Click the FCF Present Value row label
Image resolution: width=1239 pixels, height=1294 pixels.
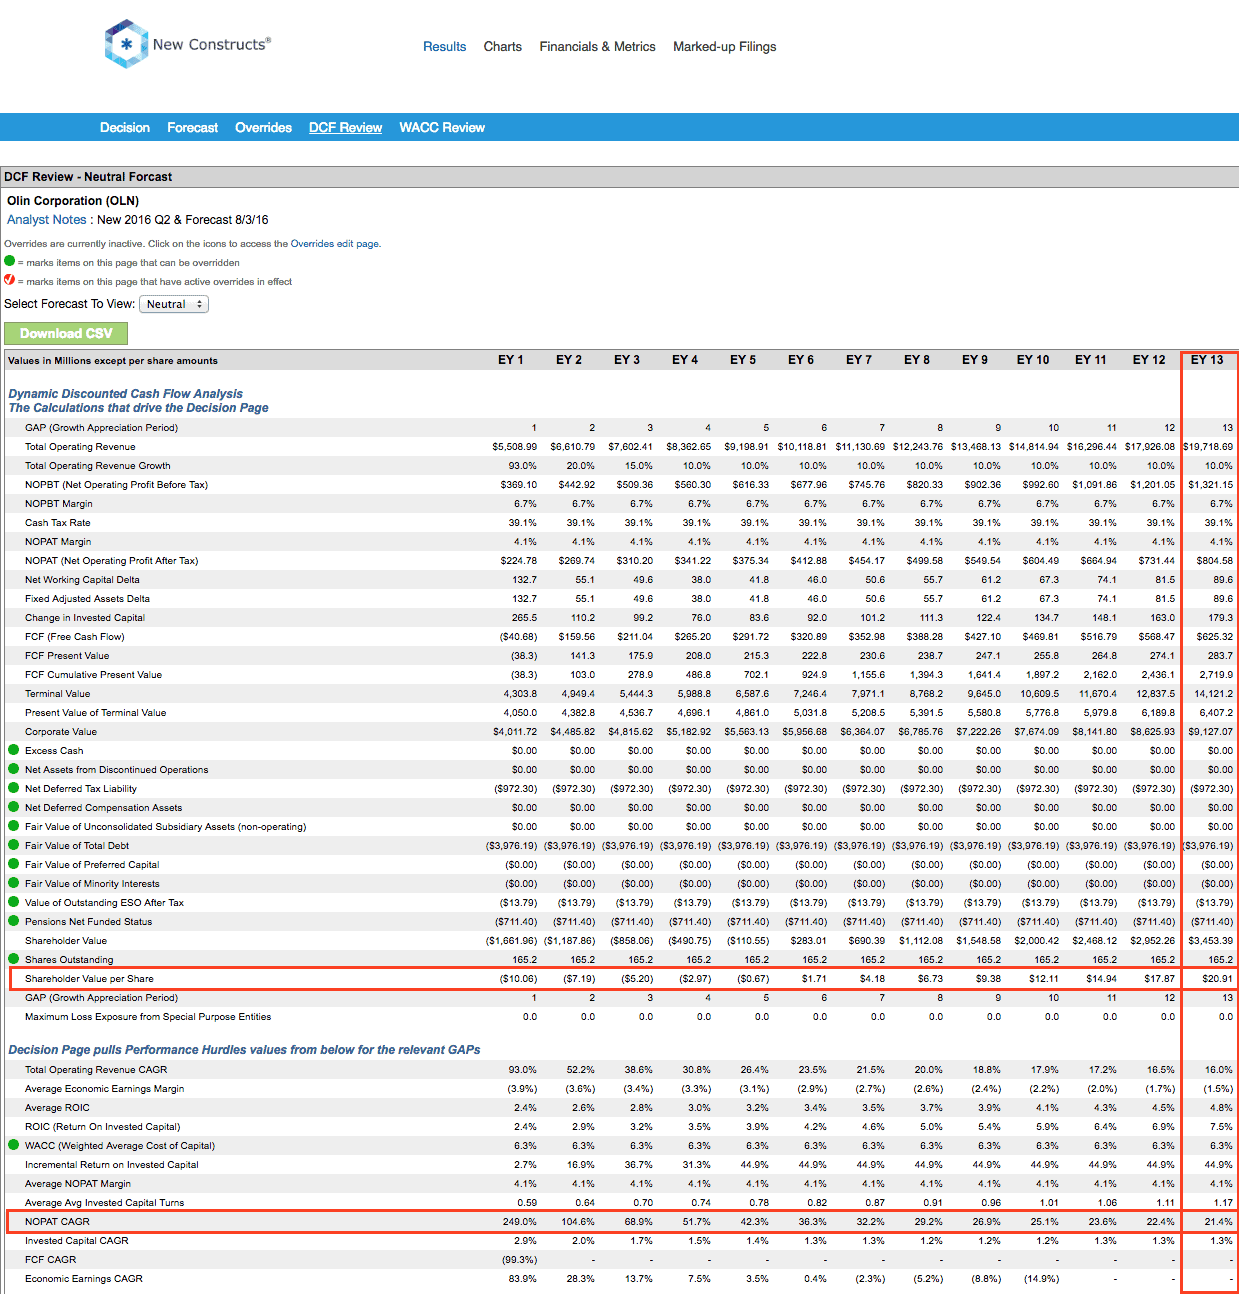point(67,656)
